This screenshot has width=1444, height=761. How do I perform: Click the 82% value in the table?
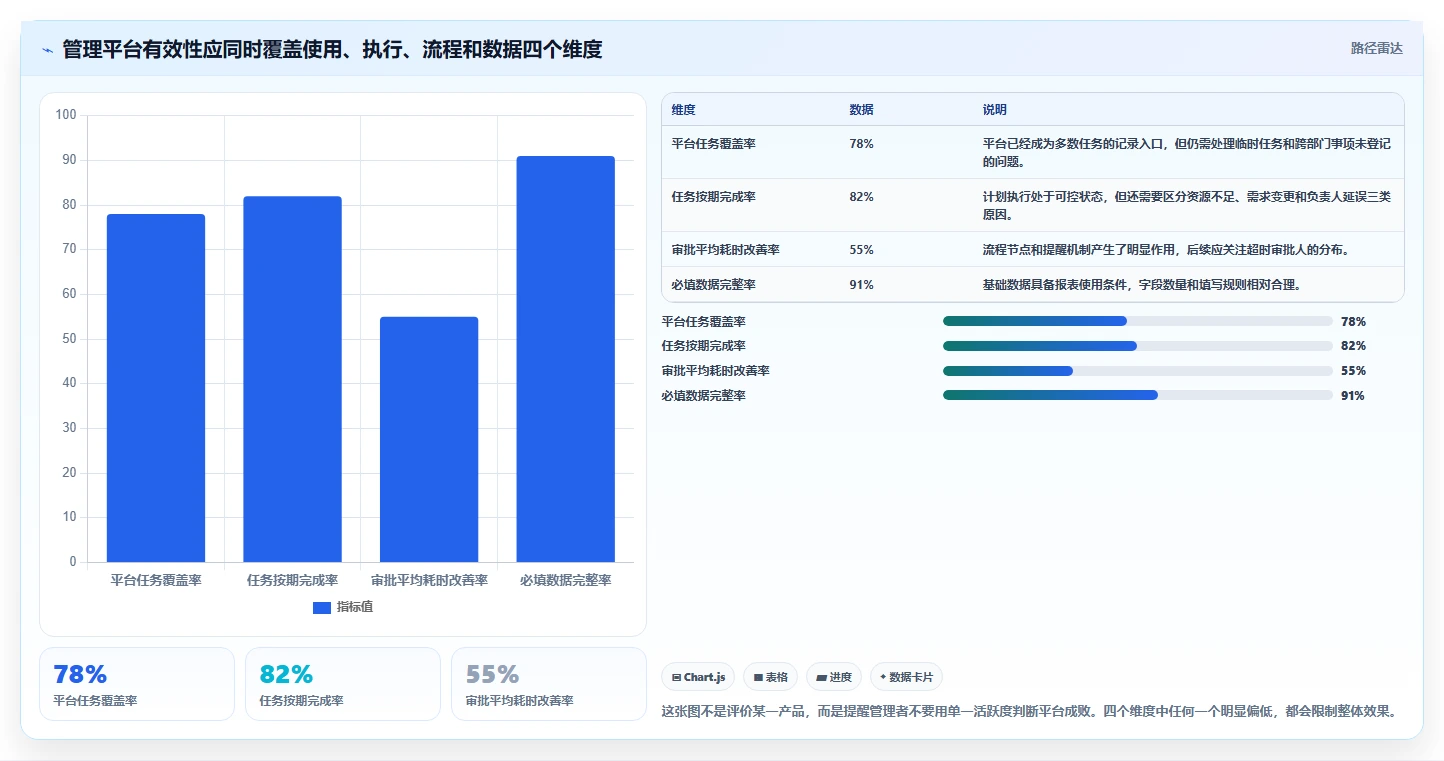(x=861, y=197)
